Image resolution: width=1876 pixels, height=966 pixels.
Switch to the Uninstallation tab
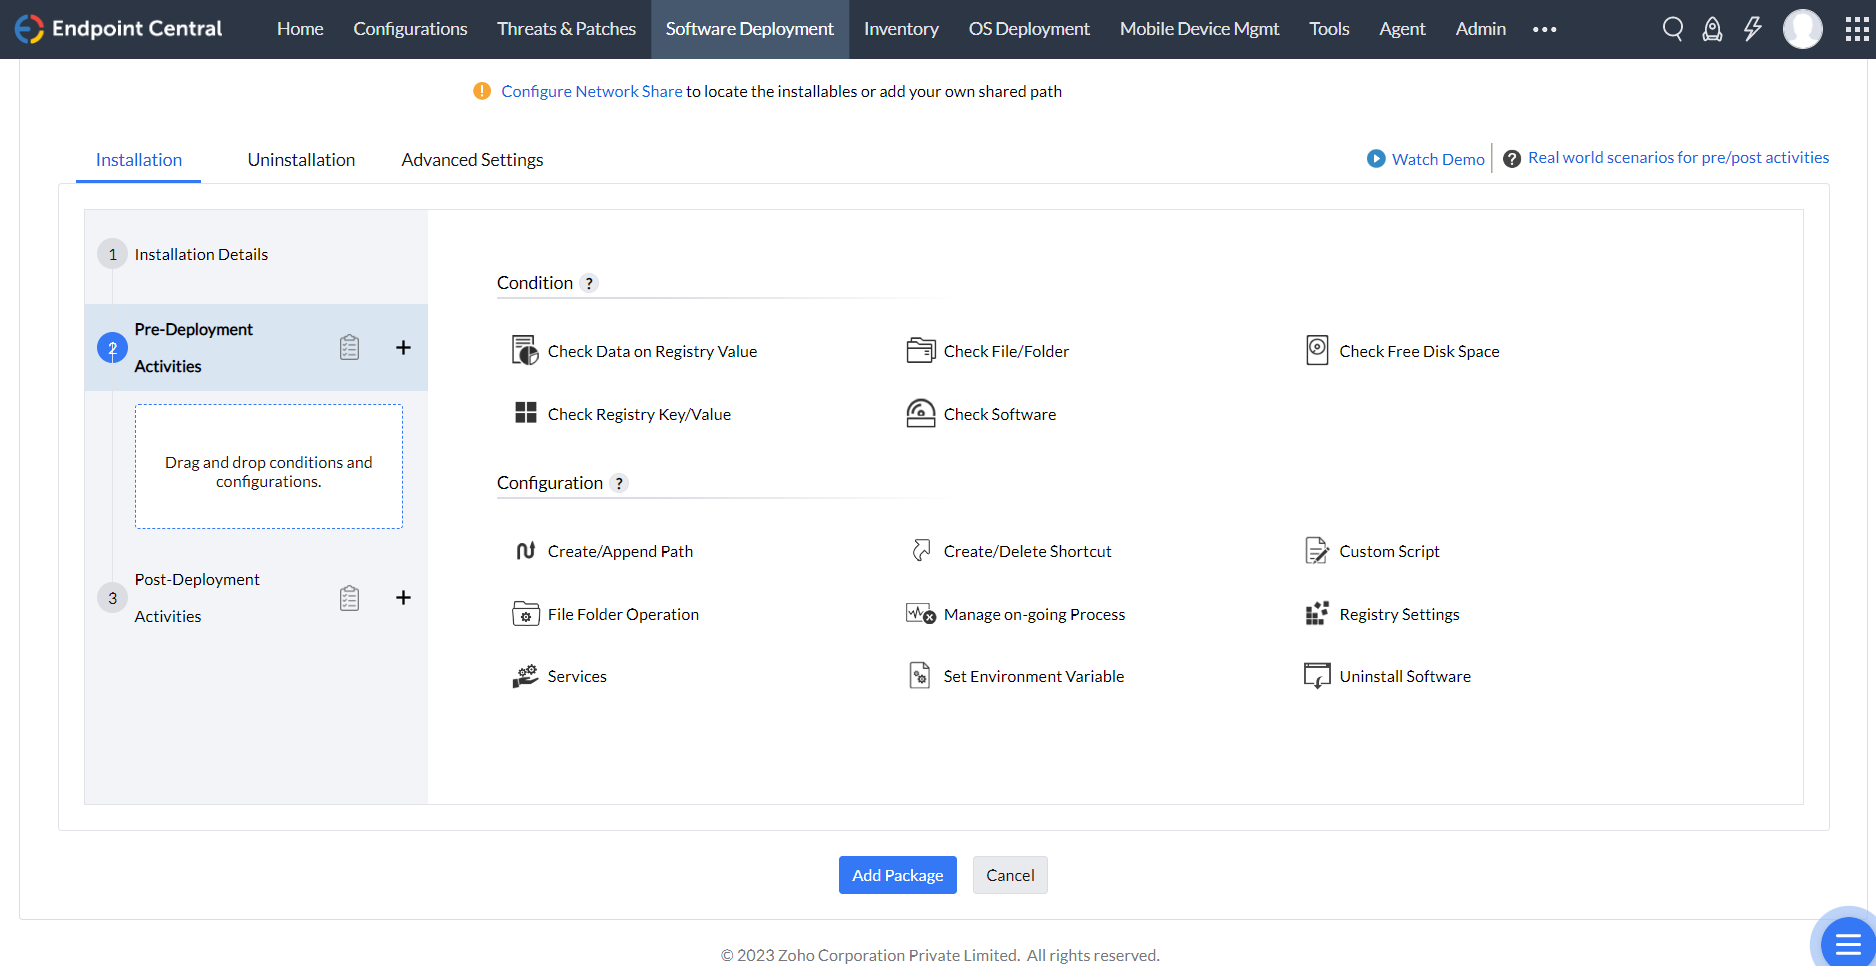301,159
